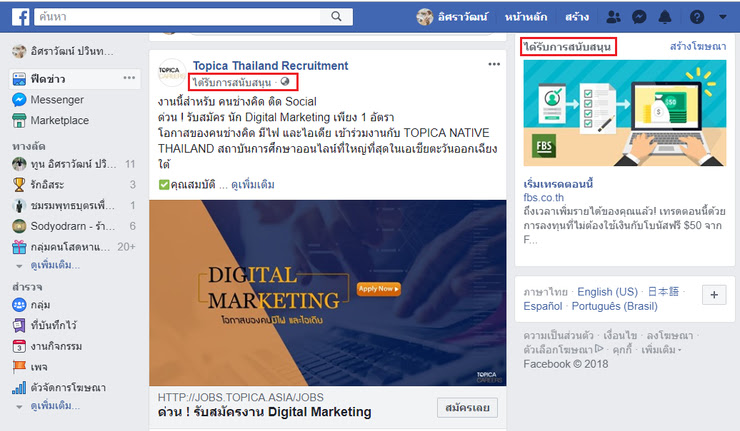The width and height of the screenshot is (740, 431).
Task: Open คุกกี้ cookies link
Action: click(x=622, y=350)
